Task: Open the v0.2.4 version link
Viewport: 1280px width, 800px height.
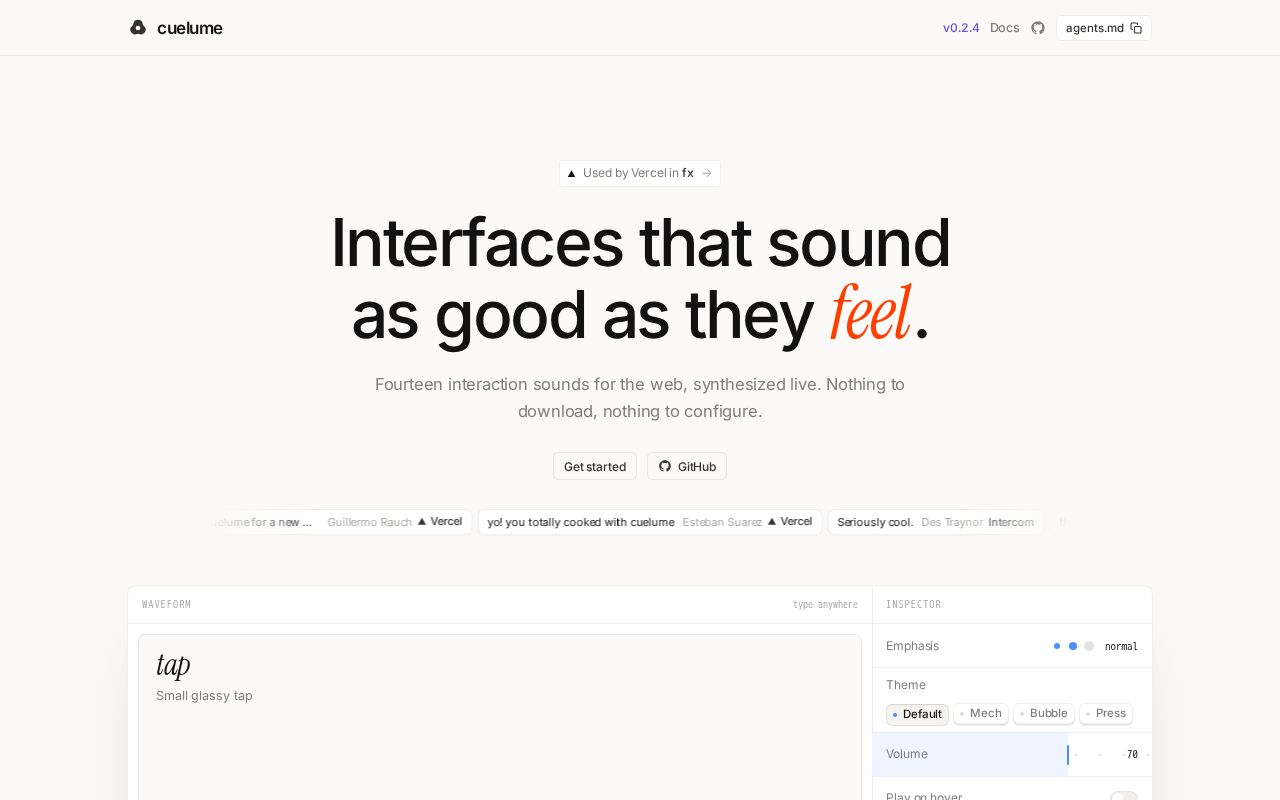Action: click(x=961, y=28)
